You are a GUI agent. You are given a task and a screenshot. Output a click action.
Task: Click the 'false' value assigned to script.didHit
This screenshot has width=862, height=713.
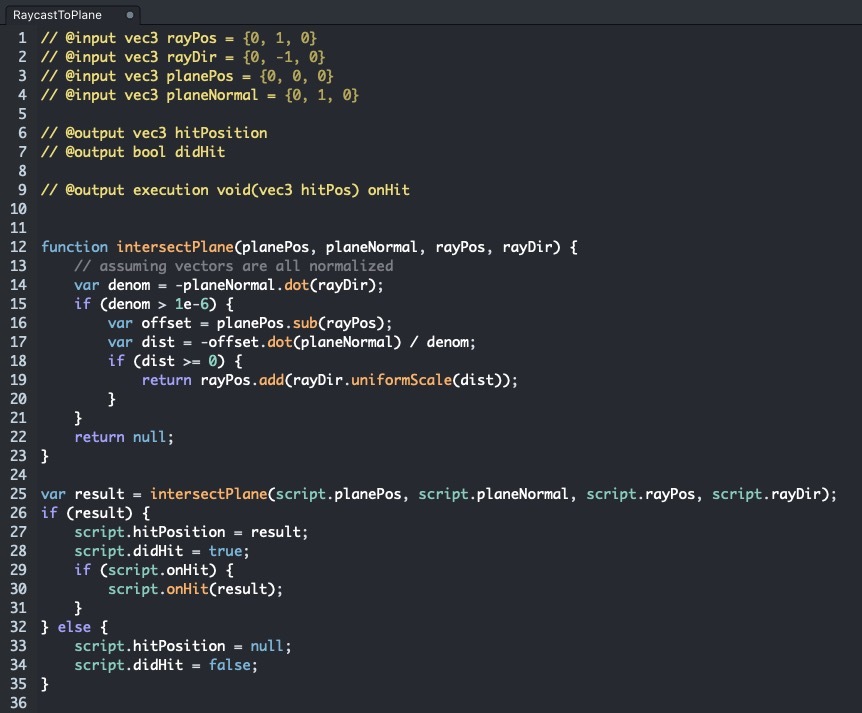tap(229, 665)
